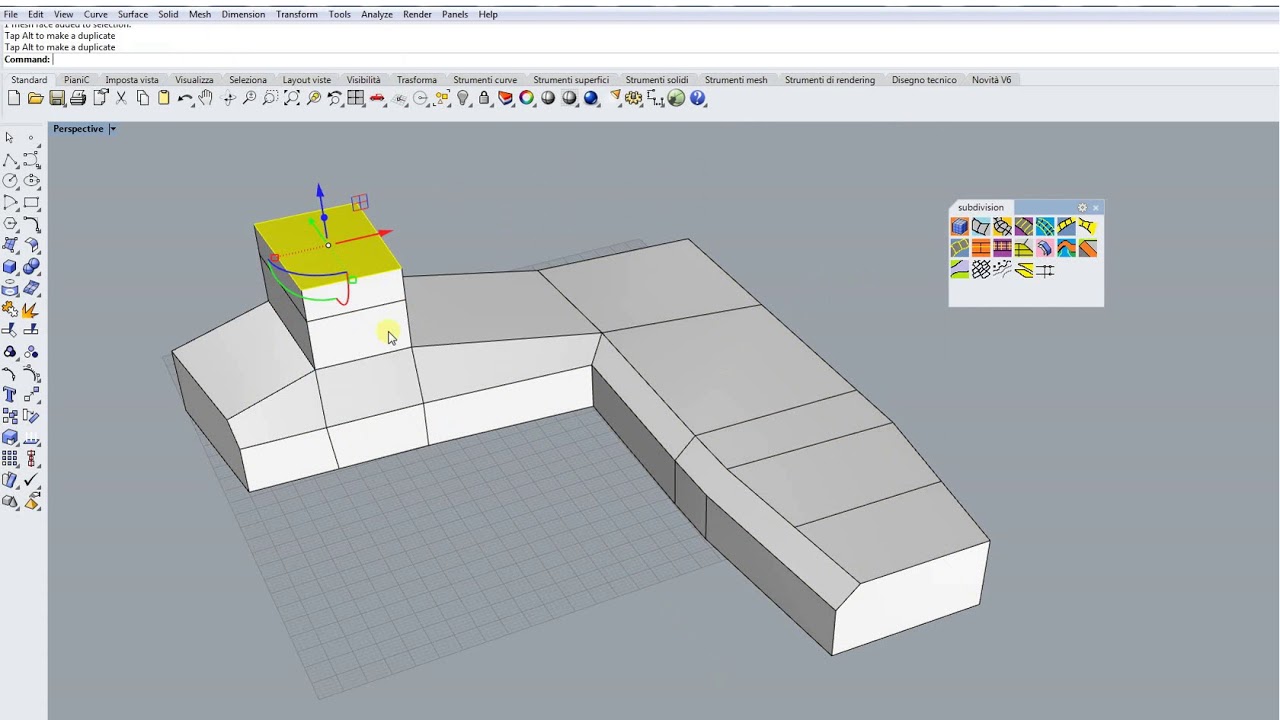Pick the Select arrow tool in sidebar
This screenshot has width=1280, height=720.
click(x=10, y=138)
